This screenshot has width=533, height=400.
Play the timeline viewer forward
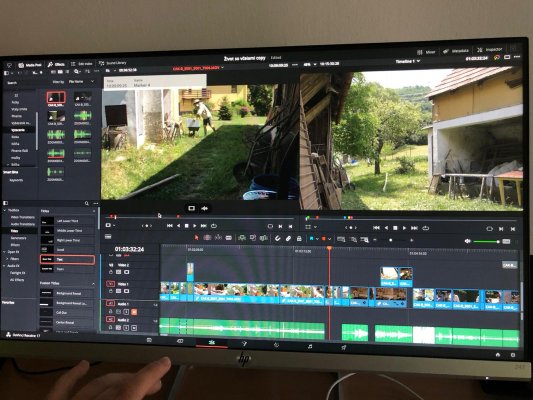tap(404, 228)
